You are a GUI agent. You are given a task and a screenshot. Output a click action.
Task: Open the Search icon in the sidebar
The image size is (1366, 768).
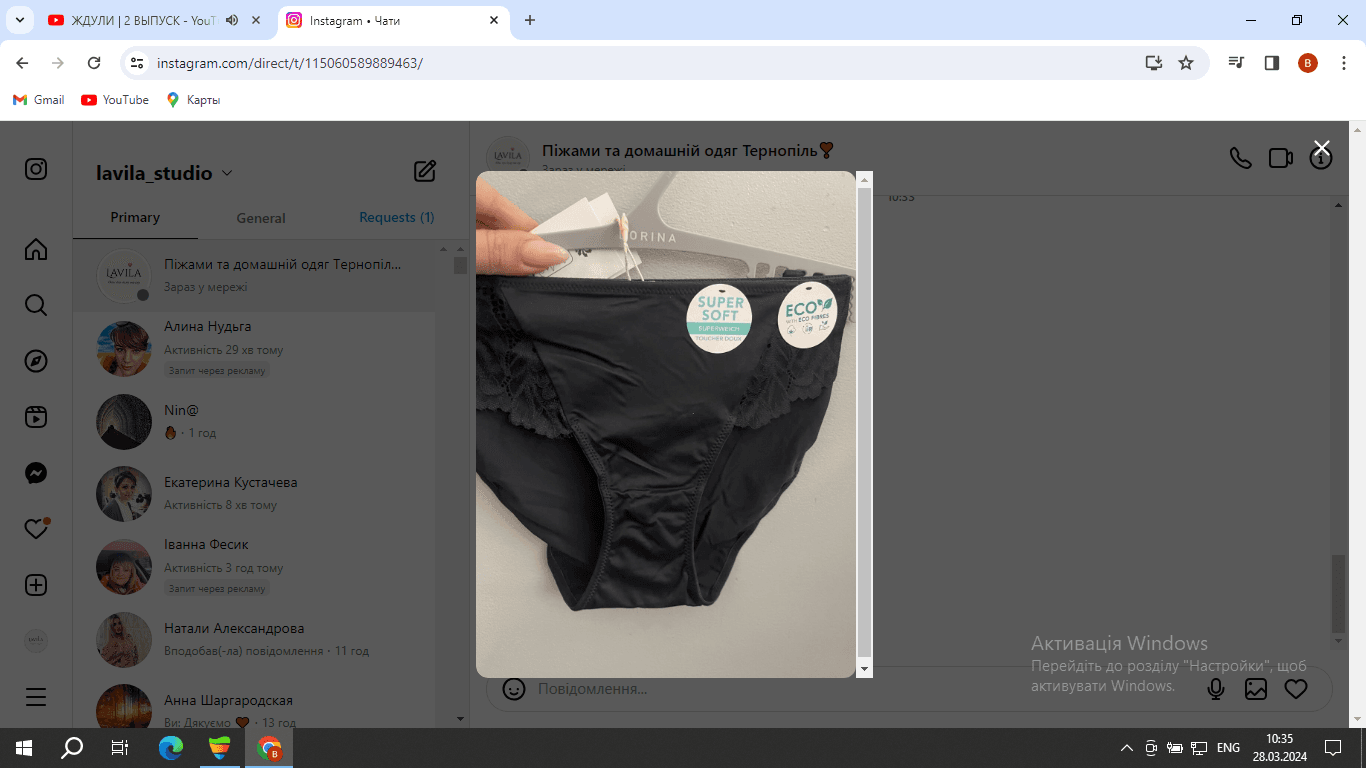tap(36, 305)
